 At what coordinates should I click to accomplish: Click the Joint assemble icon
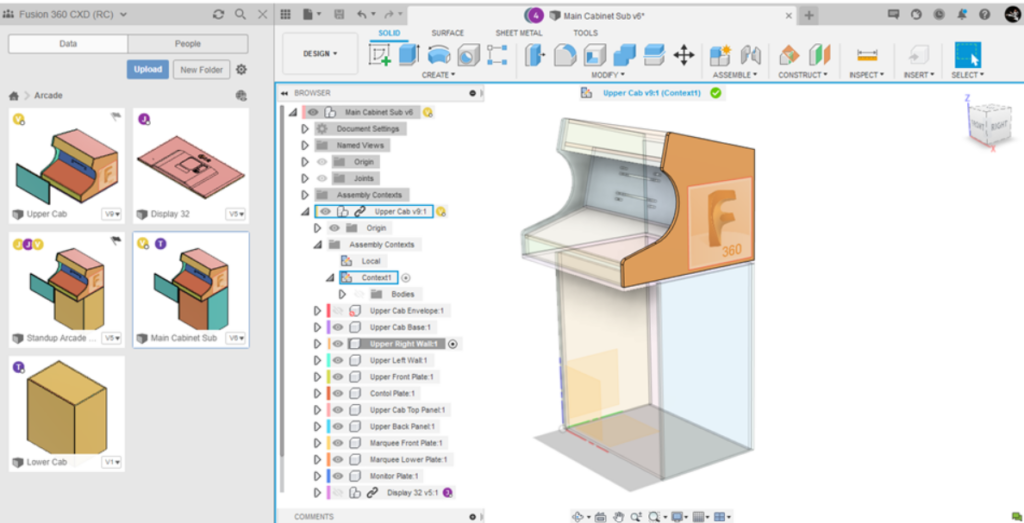coord(751,55)
